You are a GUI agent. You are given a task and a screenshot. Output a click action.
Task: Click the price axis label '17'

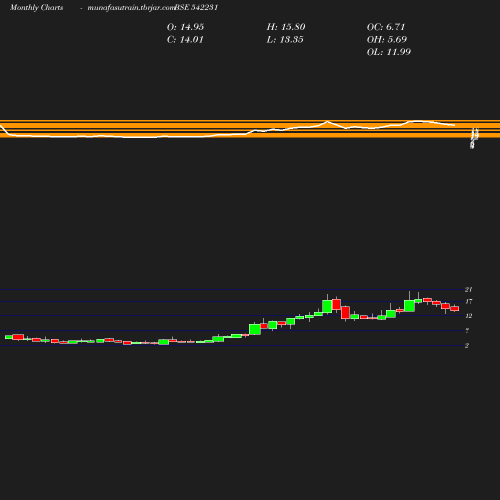469,302
